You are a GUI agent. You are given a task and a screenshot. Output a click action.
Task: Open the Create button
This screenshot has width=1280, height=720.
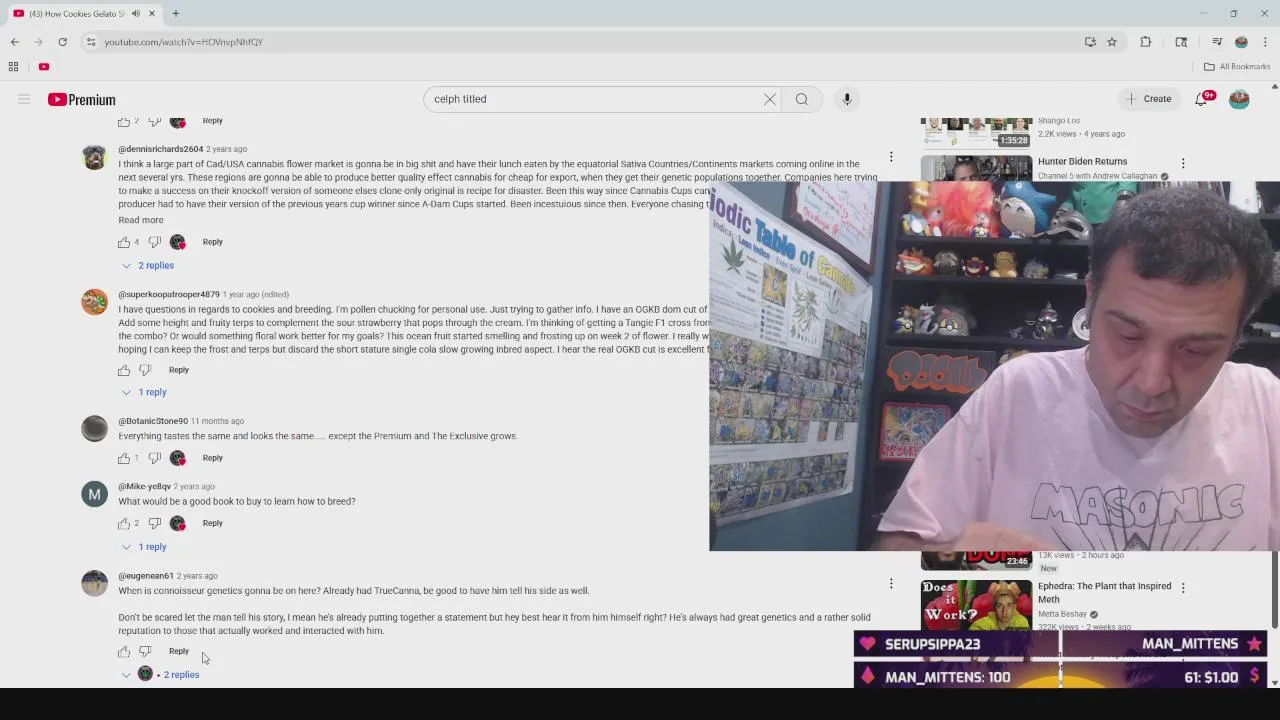[x=1148, y=99]
